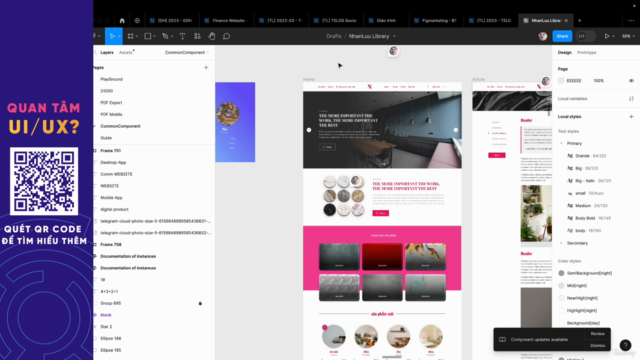Open the Resources components tool

coord(197,36)
